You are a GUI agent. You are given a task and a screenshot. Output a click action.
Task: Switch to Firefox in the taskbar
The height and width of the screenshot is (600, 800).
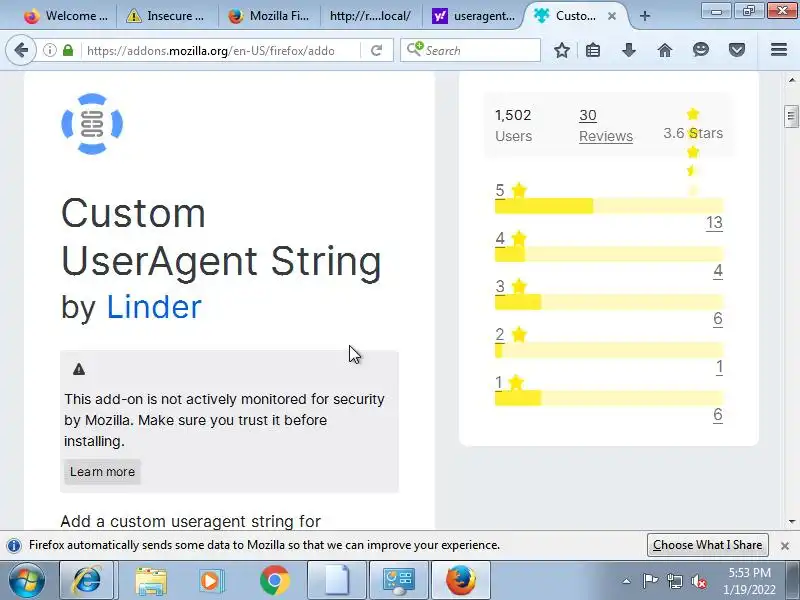click(x=461, y=581)
